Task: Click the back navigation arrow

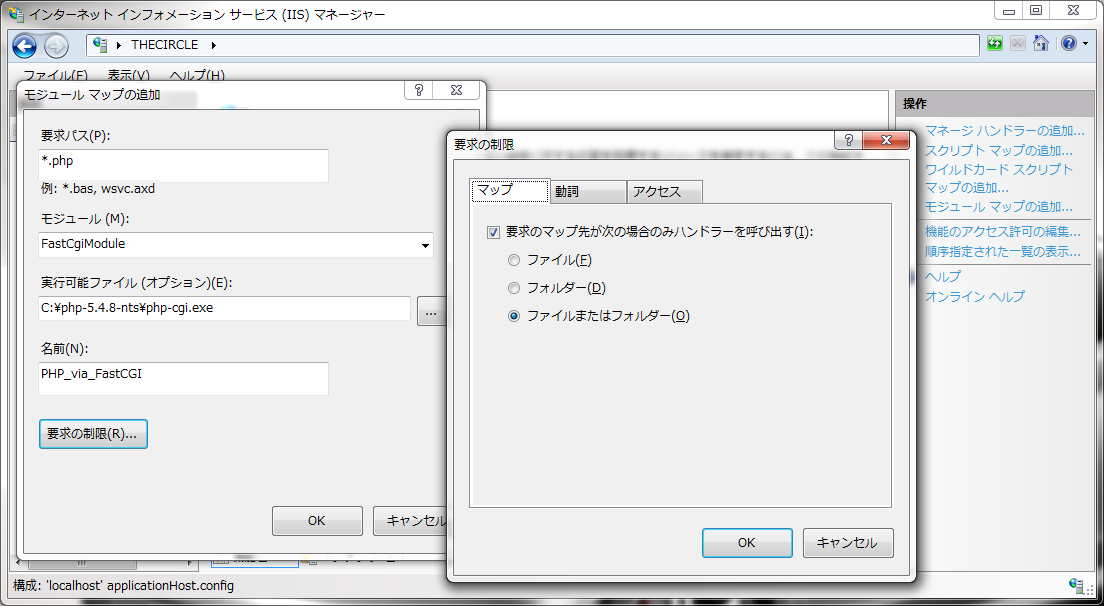Action: (x=25, y=45)
